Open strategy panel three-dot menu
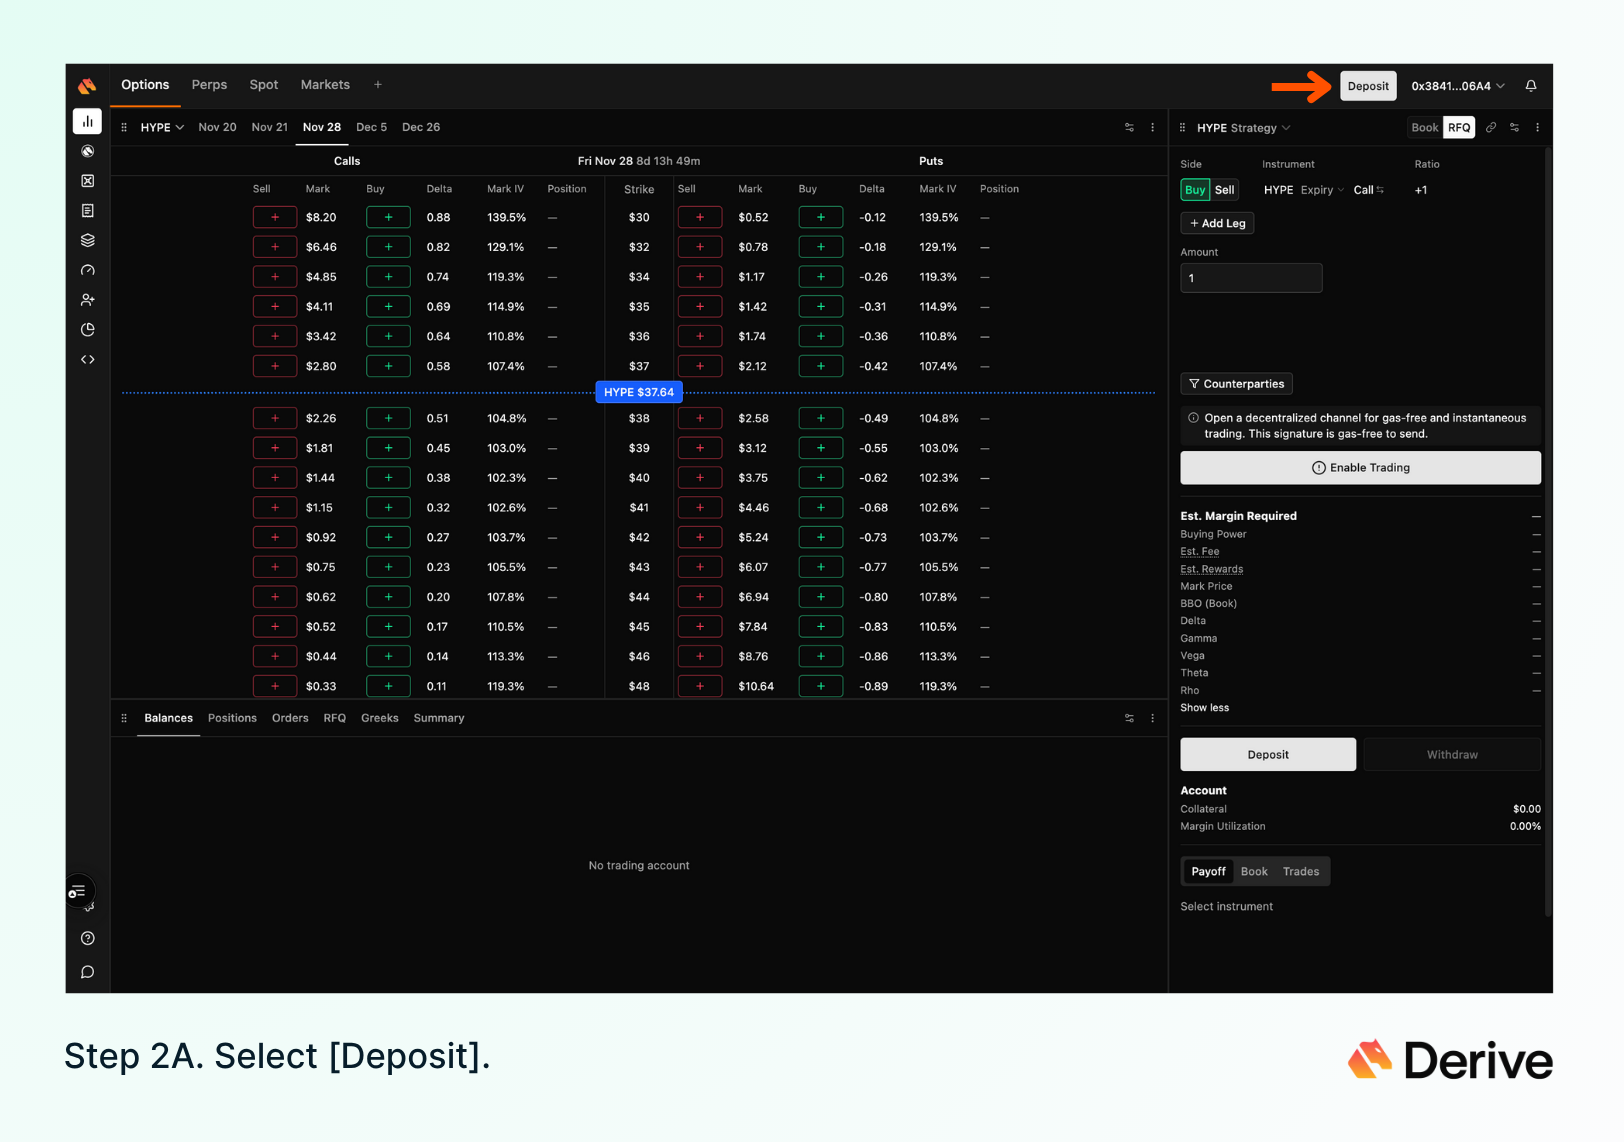The width and height of the screenshot is (1624, 1142). tap(1538, 127)
